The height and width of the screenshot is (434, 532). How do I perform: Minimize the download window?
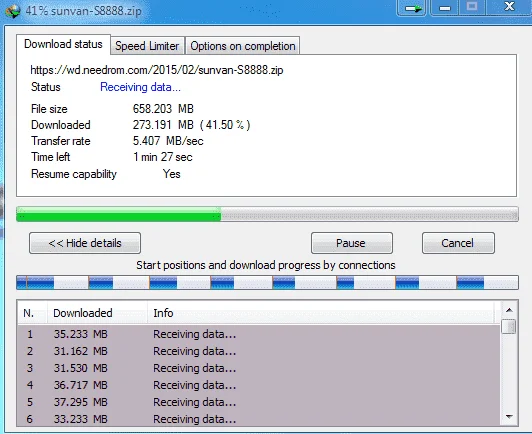click(445, 7)
